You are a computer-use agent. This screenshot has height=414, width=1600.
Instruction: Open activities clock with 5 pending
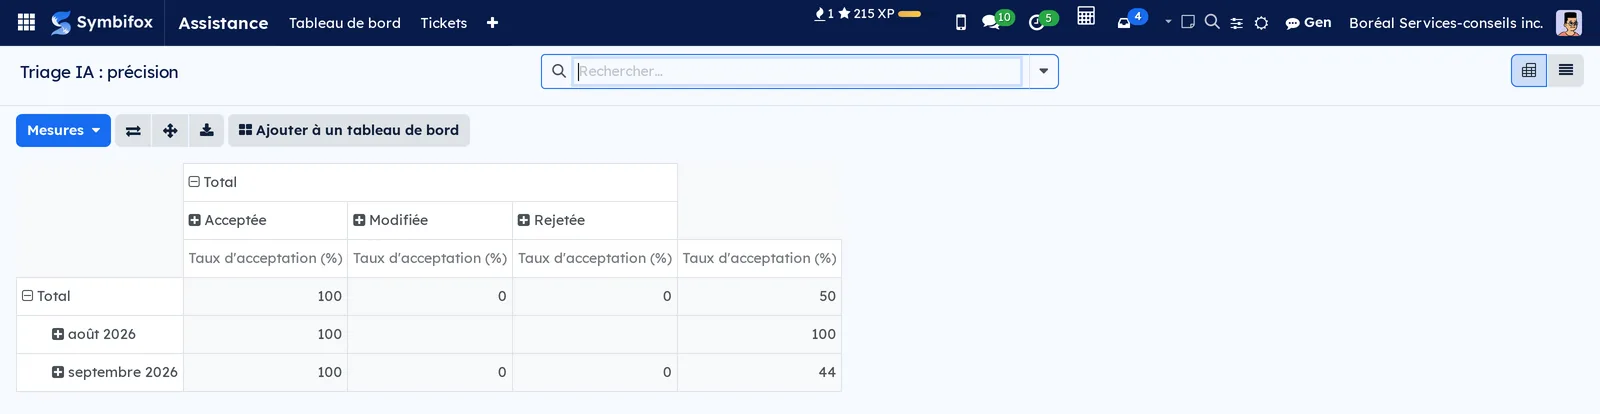1043,20
